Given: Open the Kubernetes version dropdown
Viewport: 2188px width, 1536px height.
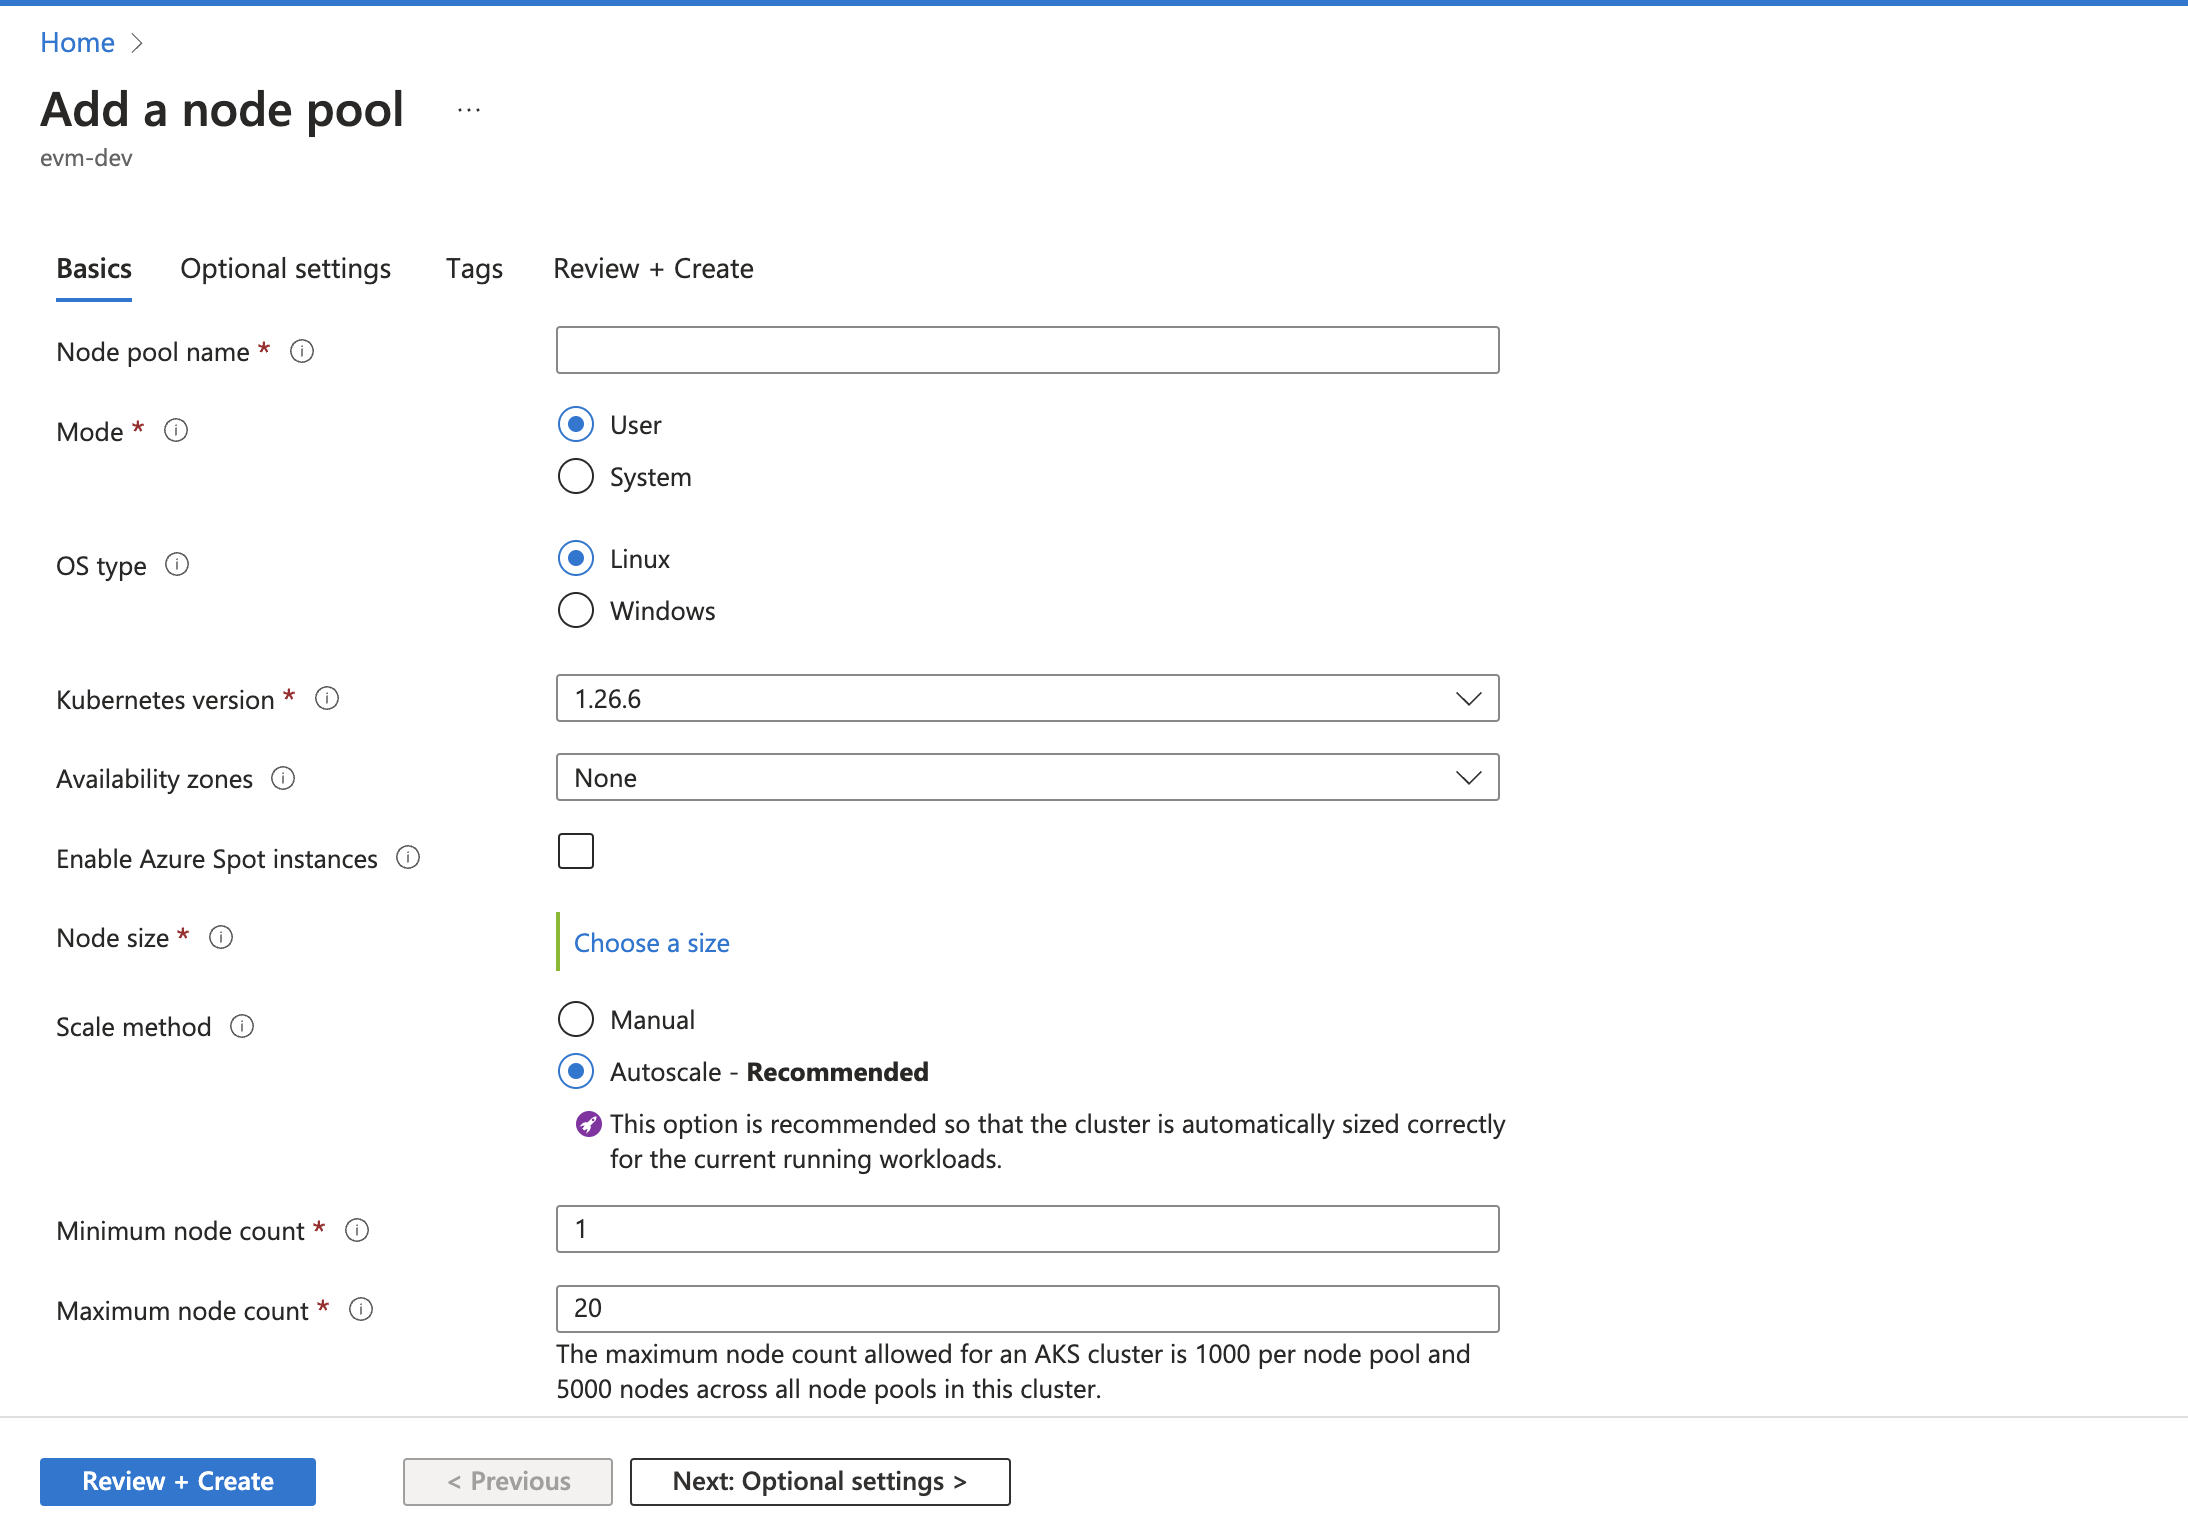Looking at the screenshot, I should [x=1027, y=698].
